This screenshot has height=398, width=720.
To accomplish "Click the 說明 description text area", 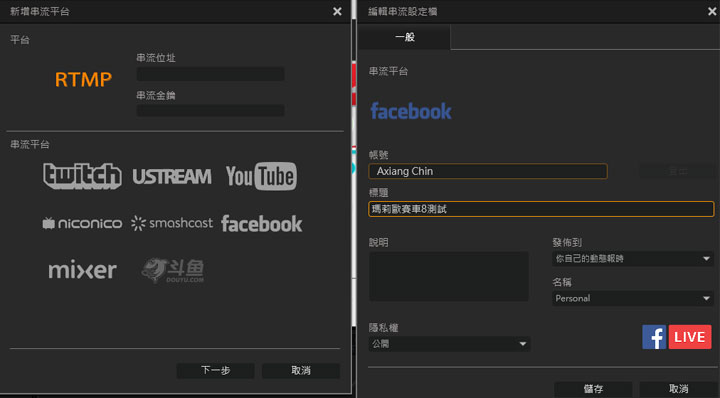I will pyautogui.click(x=449, y=276).
